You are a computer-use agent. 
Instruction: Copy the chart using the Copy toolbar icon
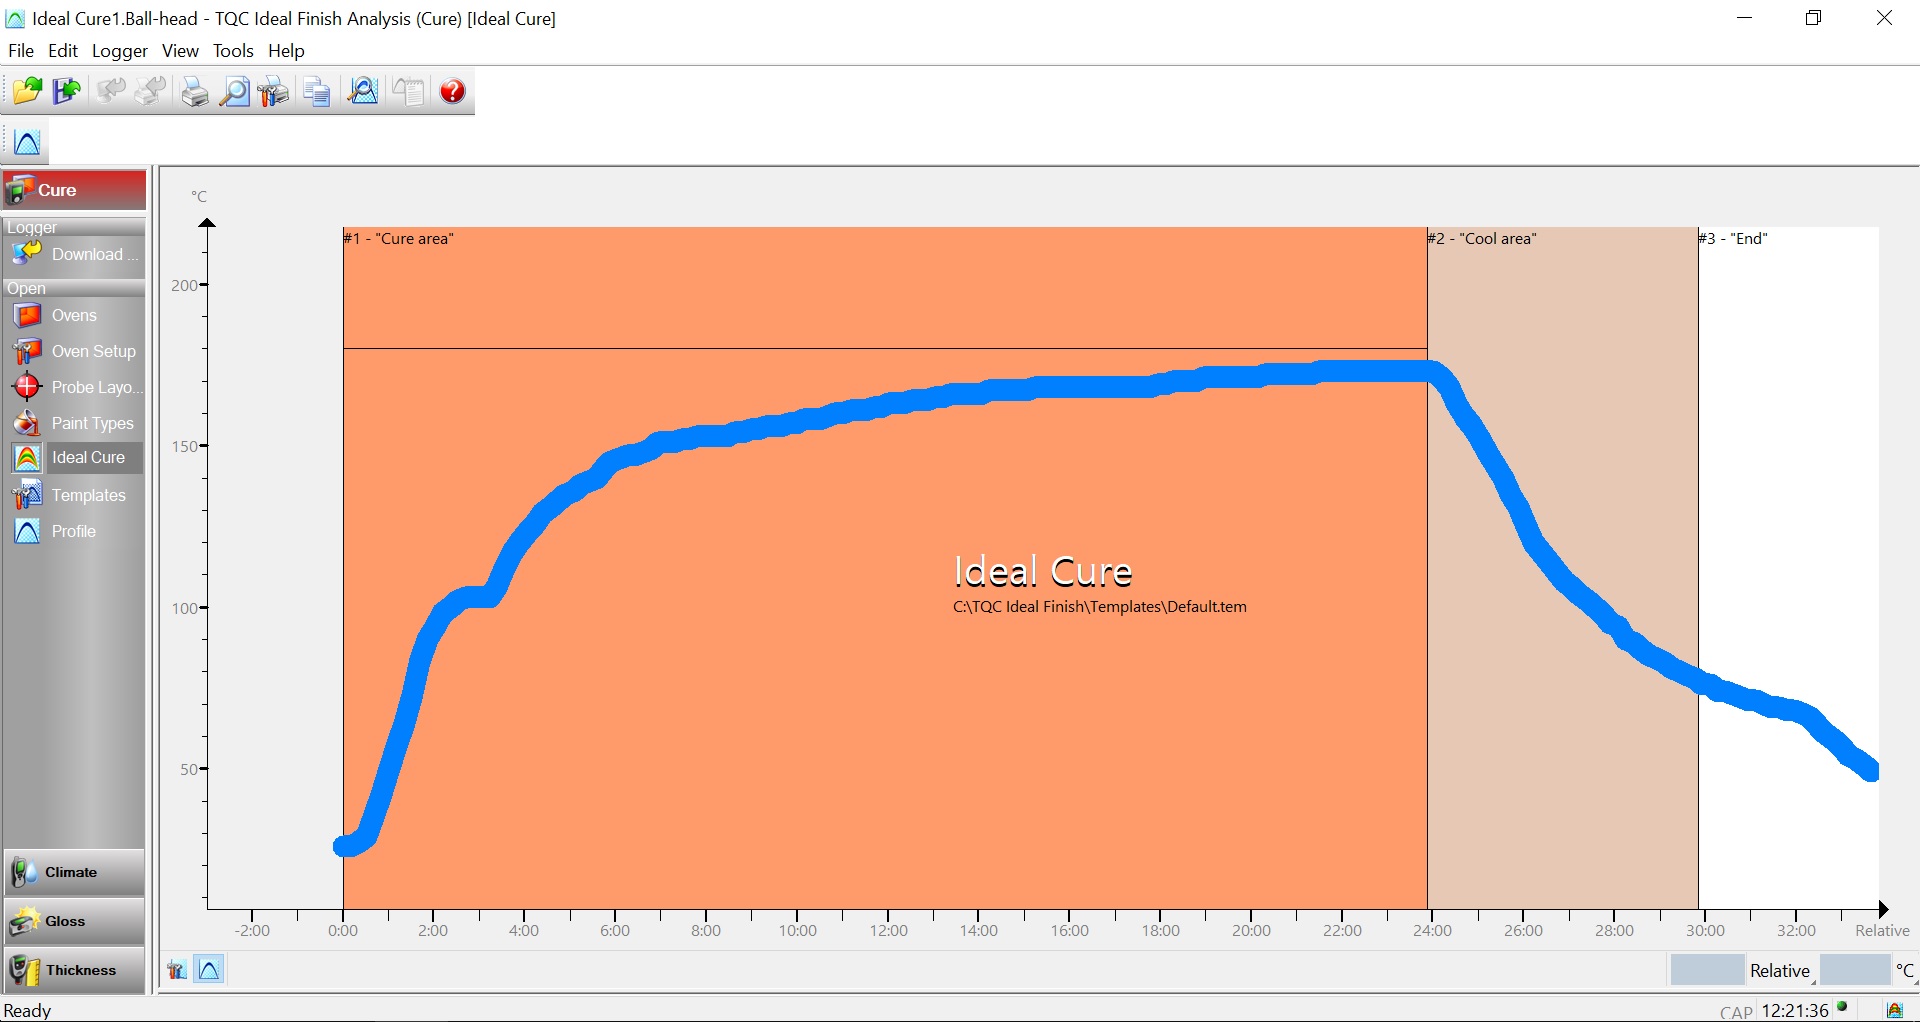(x=316, y=91)
